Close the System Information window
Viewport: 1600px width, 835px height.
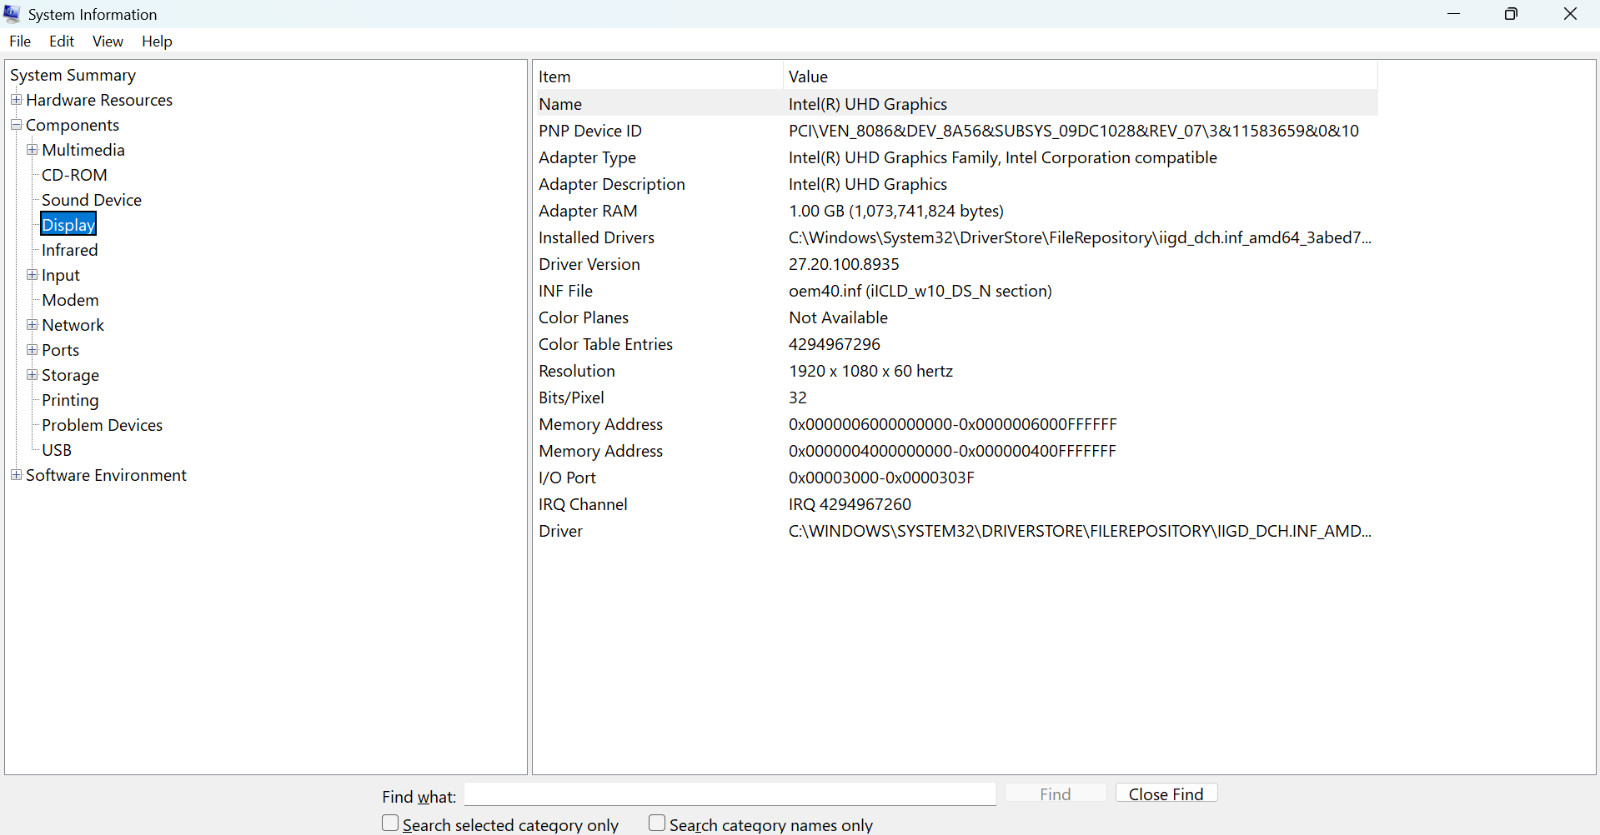(1570, 14)
